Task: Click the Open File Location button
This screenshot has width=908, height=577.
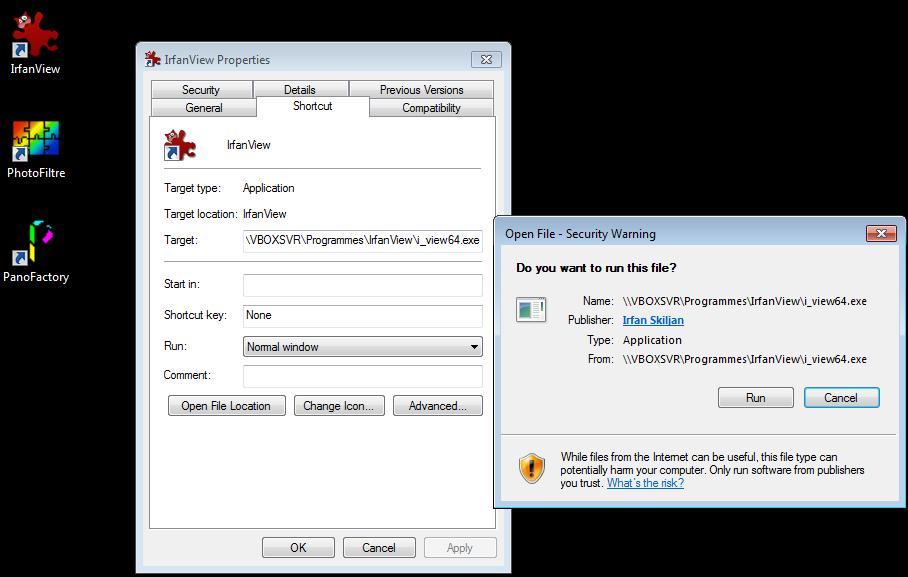Action: pos(226,406)
